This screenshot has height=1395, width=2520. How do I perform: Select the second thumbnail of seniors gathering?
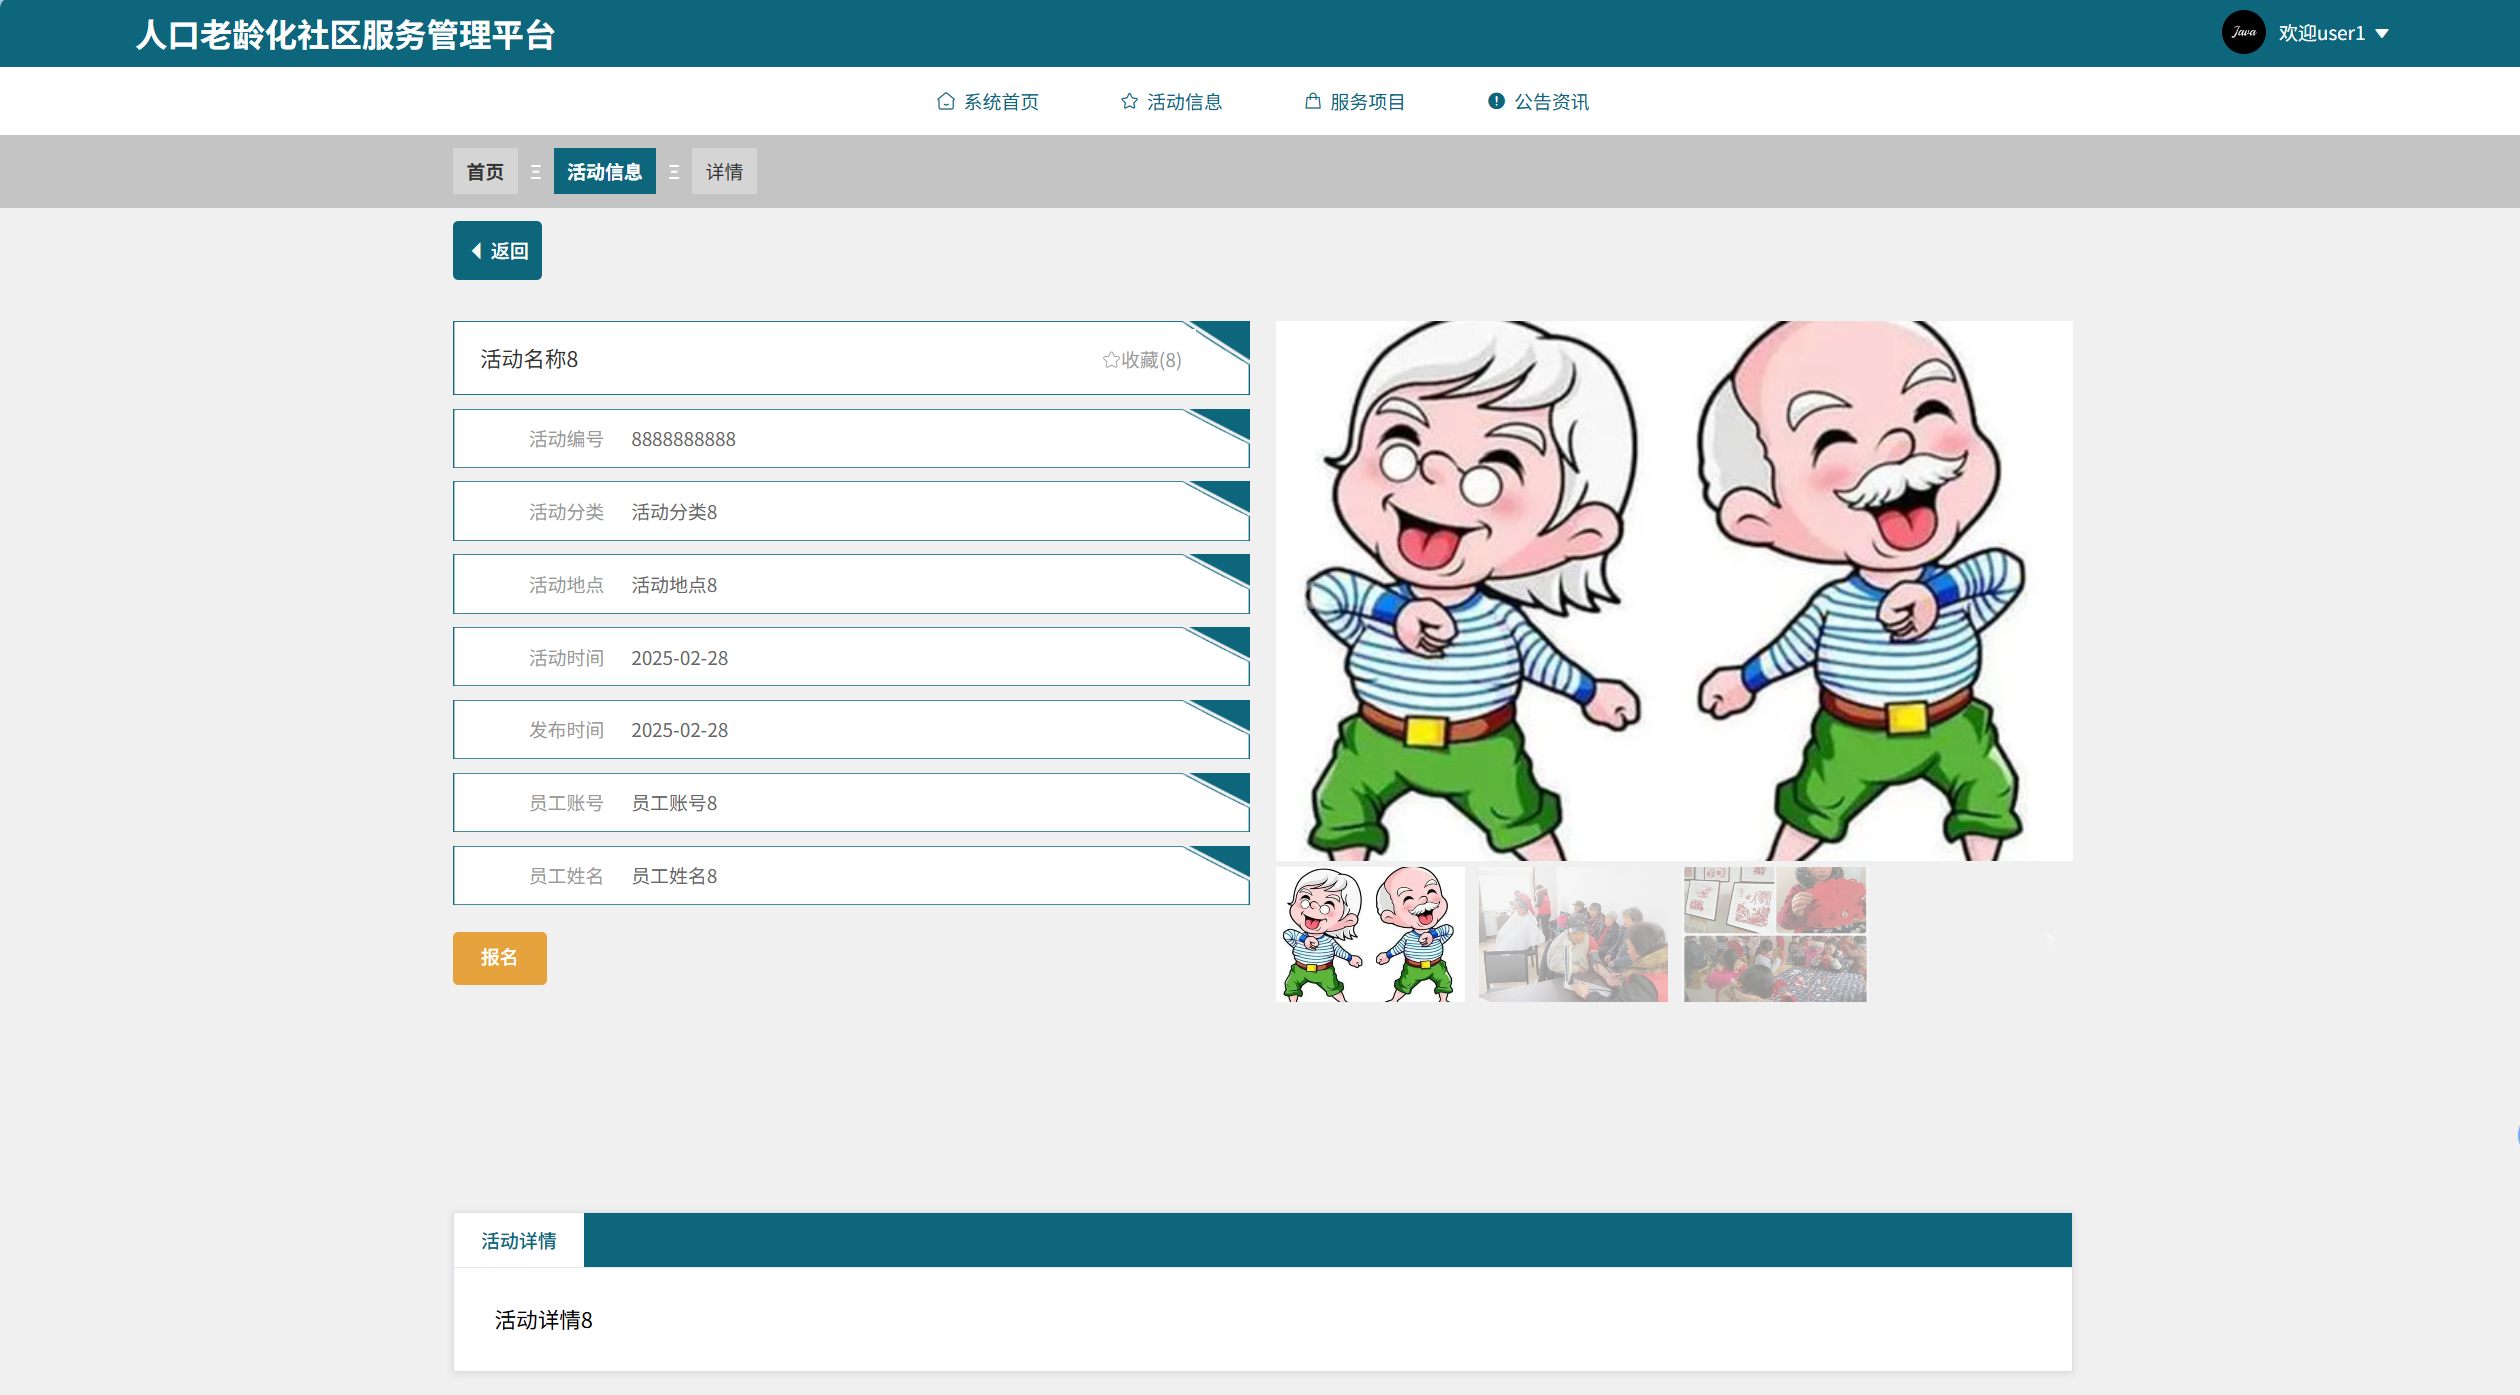[1572, 934]
